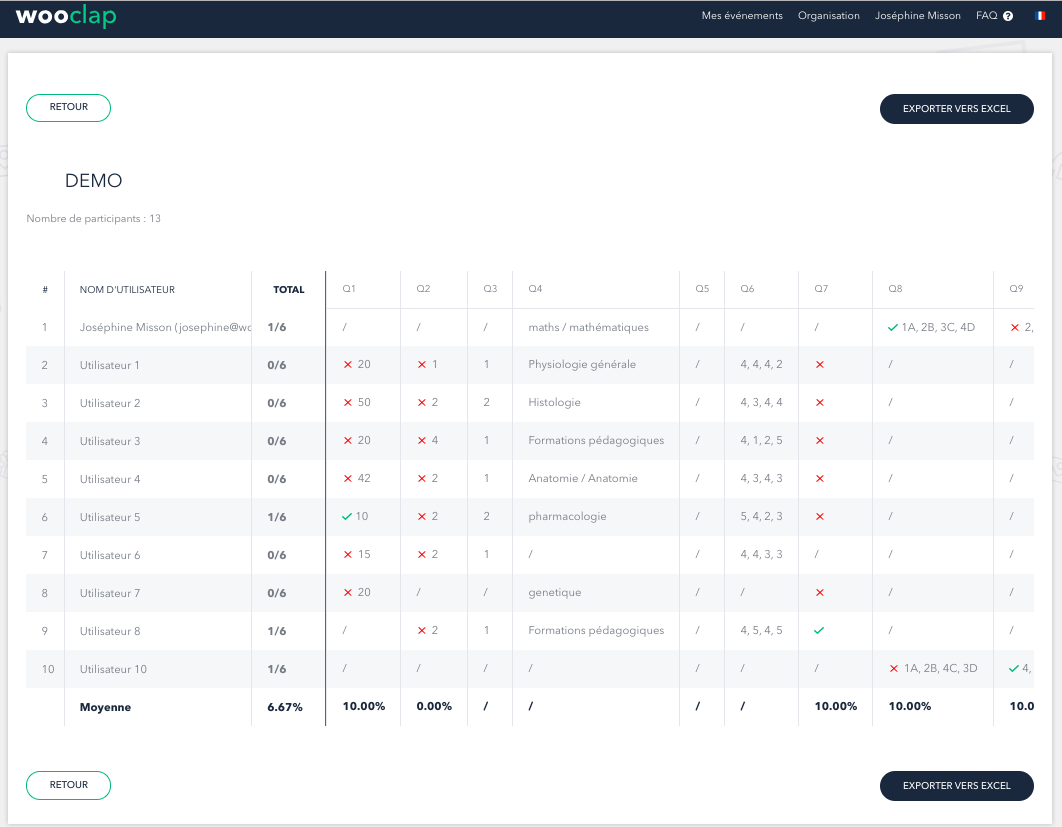Screen dimensions: 1062x827
Task: Select Utilisateur 1 name cell
Action: (x=110, y=365)
